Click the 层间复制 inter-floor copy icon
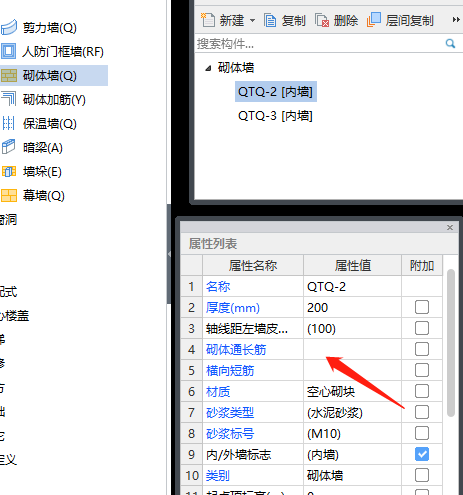This screenshot has height=495, width=463. click(x=374, y=20)
